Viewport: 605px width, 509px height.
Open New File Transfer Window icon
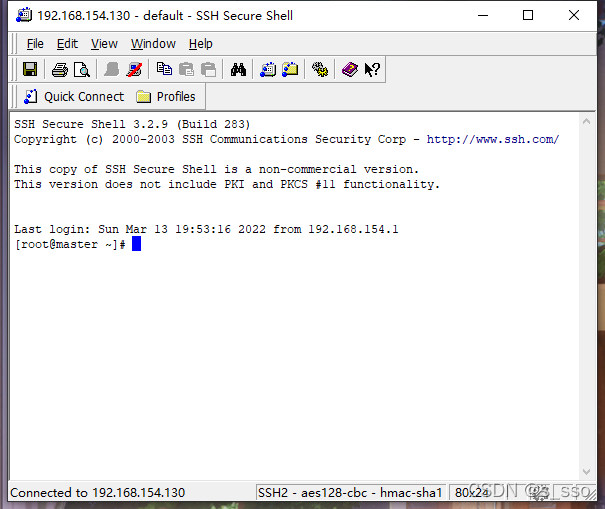click(x=290, y=69)
